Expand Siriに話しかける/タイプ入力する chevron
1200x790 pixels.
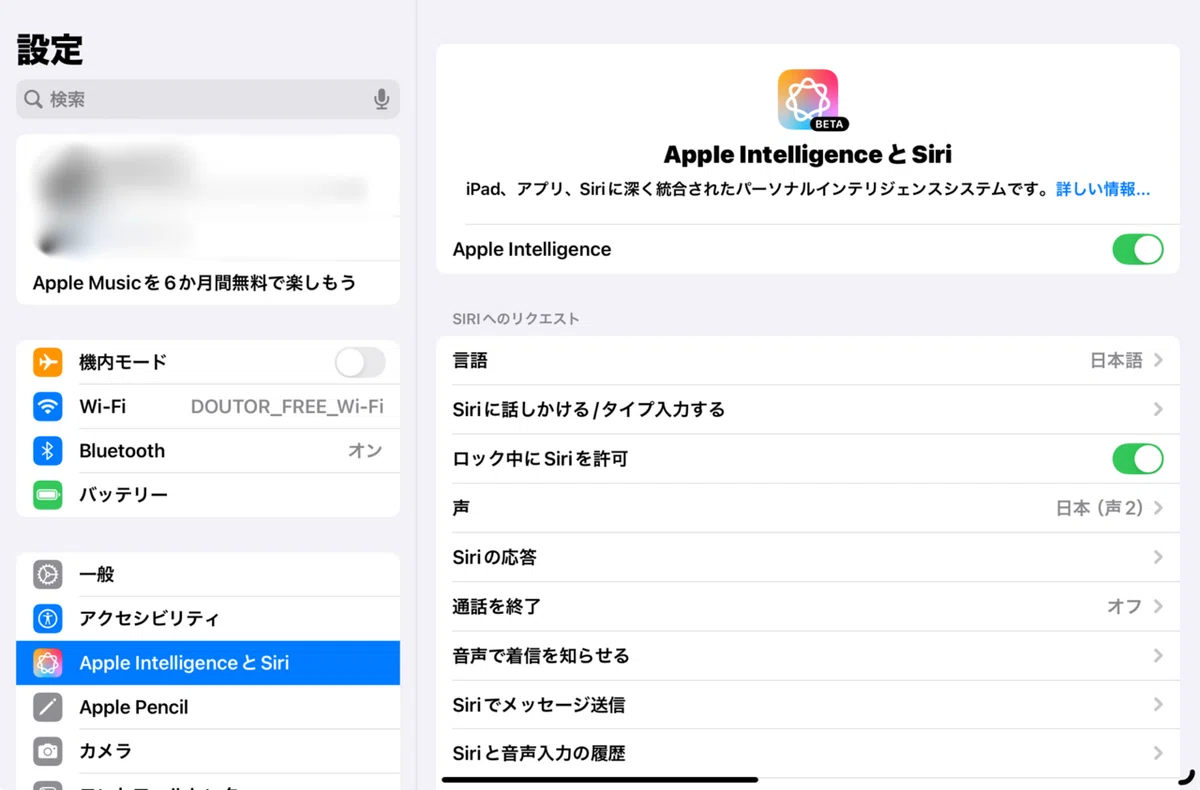point(1158,409)
